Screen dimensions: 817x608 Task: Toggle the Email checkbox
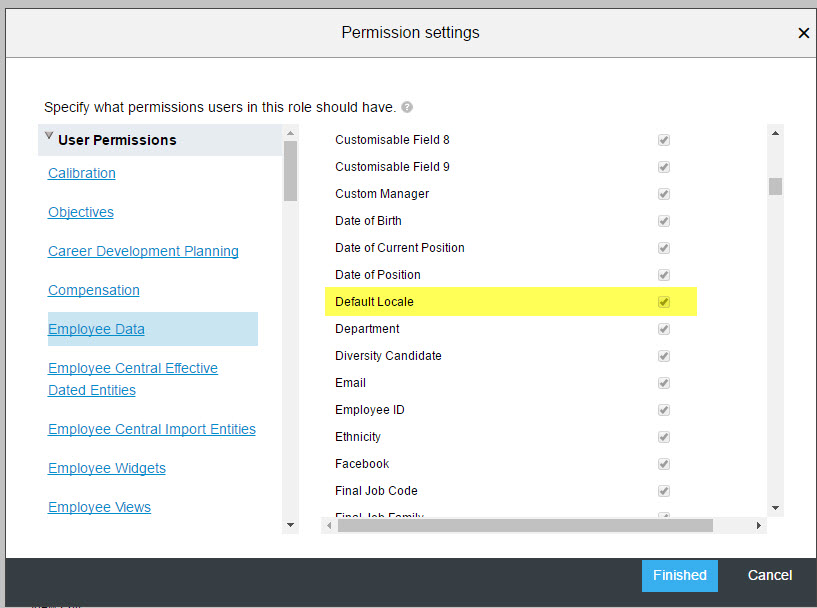coord(664,383)
